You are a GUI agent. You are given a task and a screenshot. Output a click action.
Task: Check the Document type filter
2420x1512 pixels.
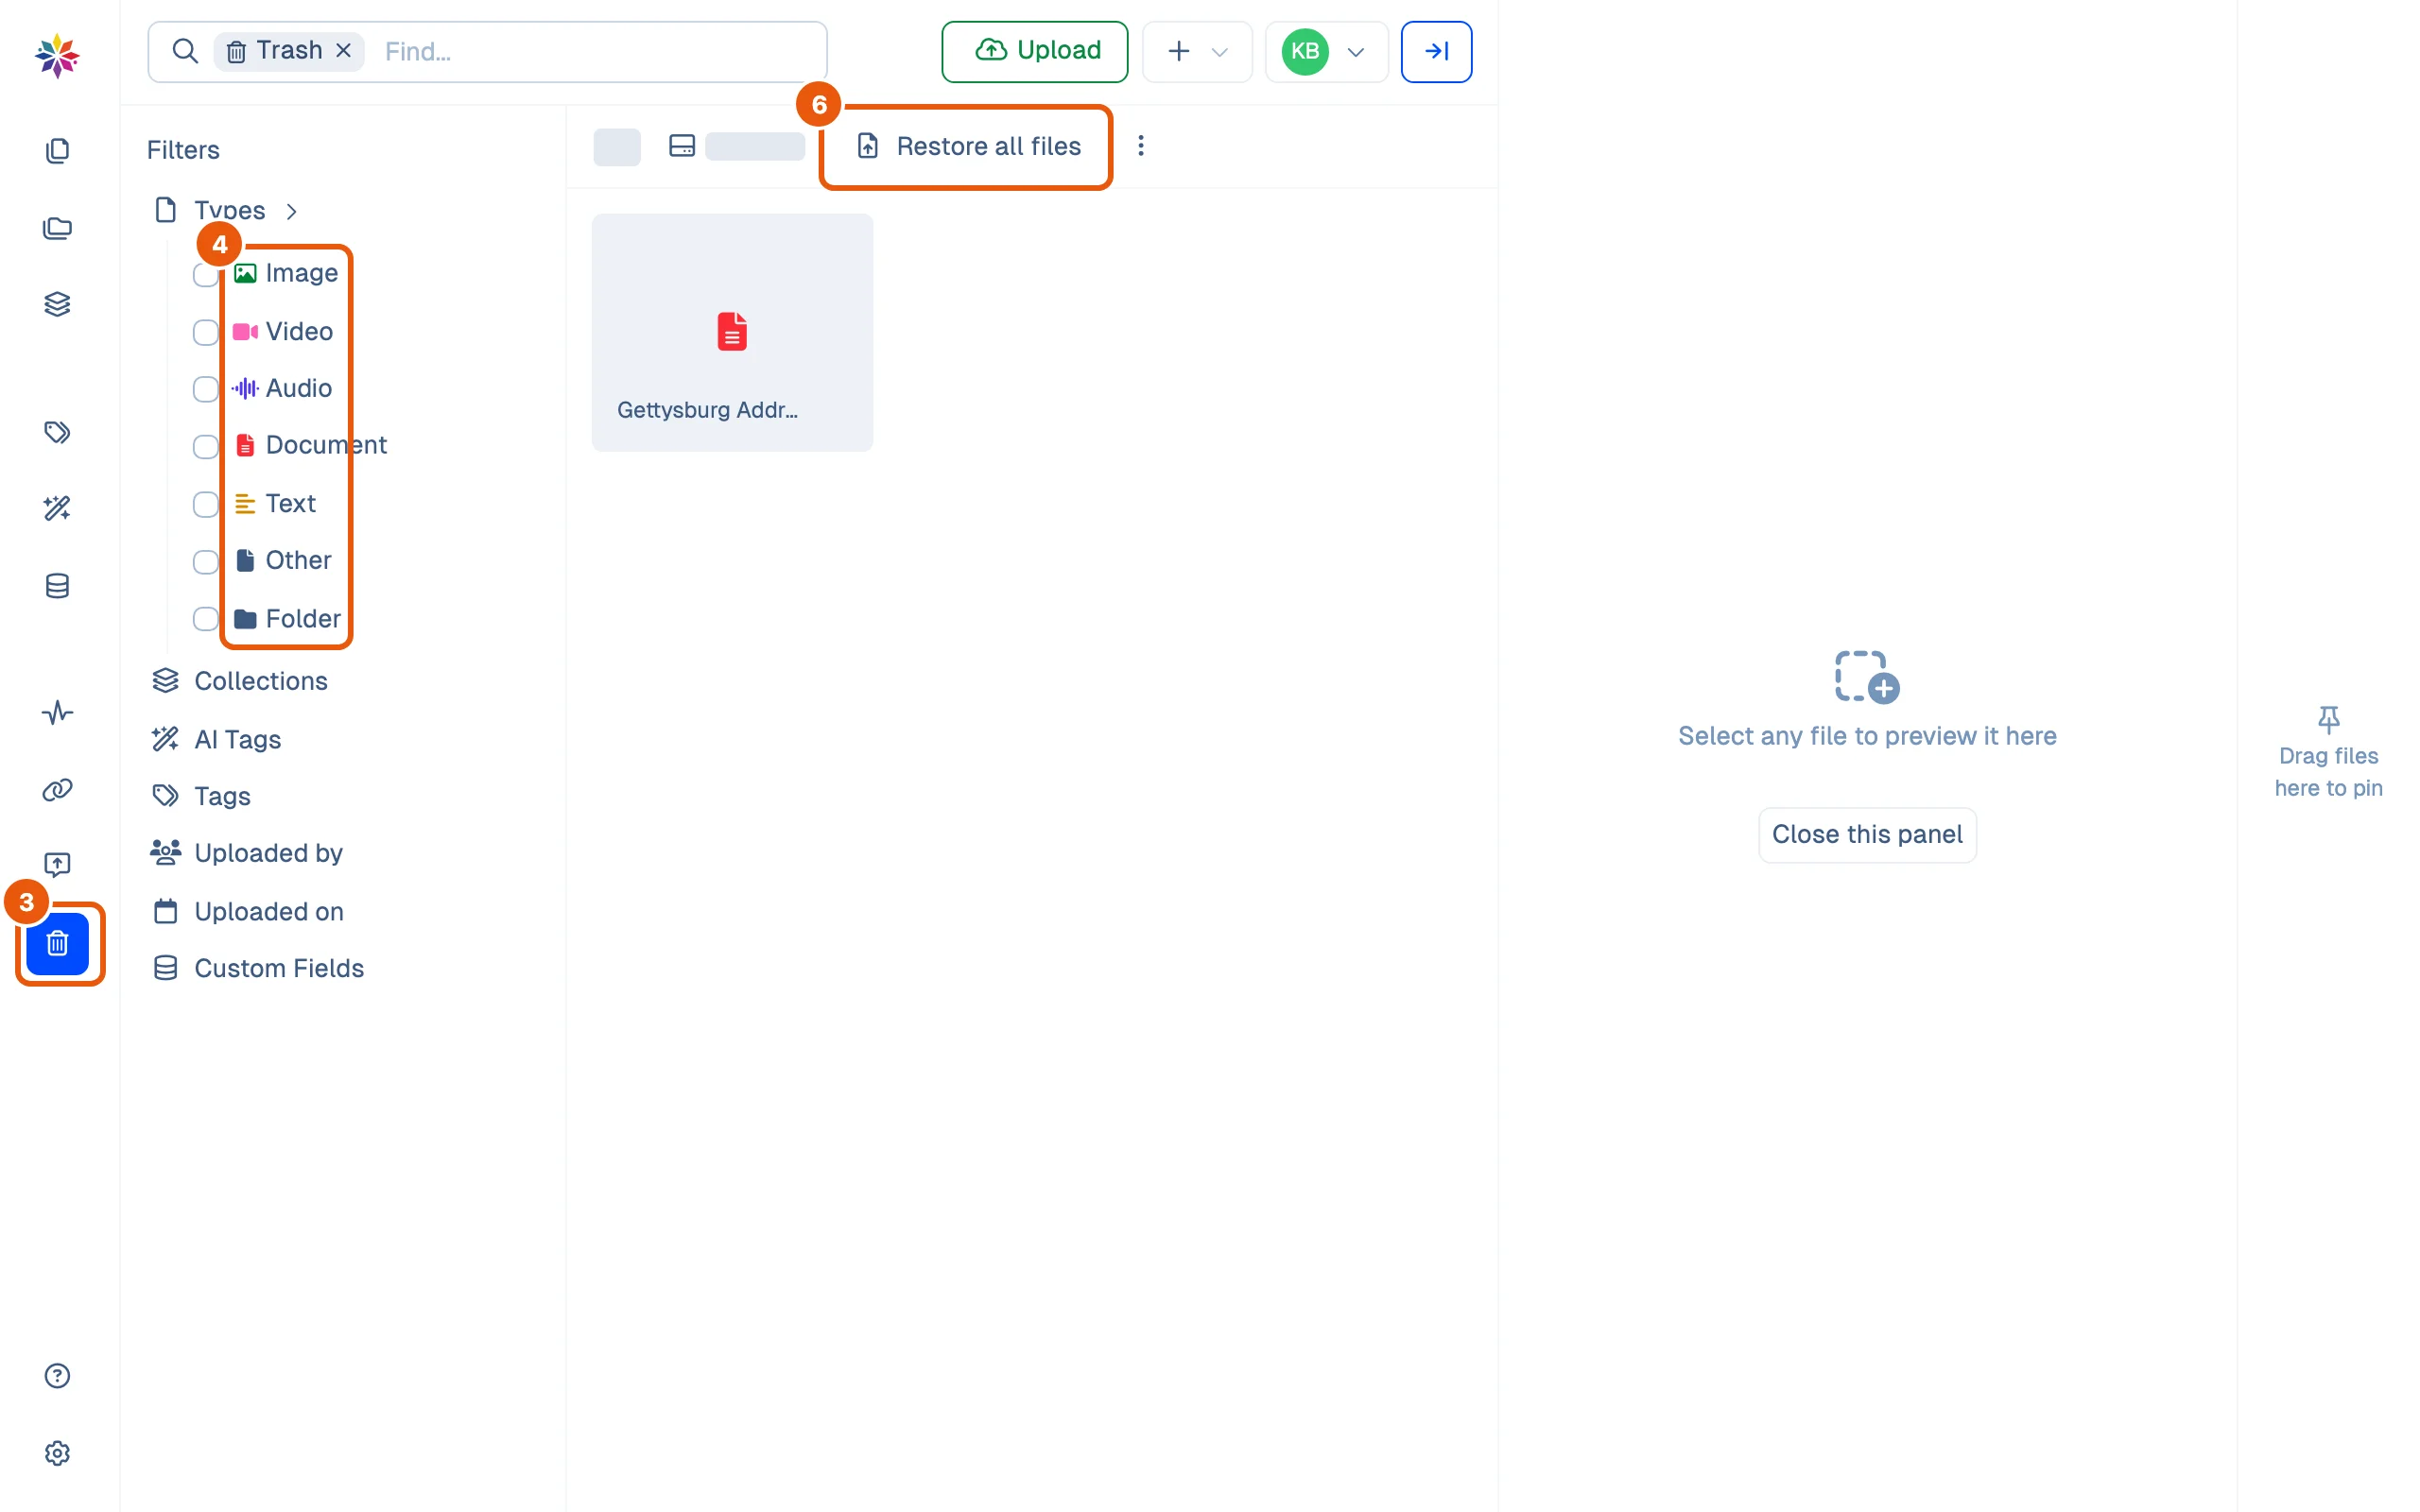coord(206,446)
